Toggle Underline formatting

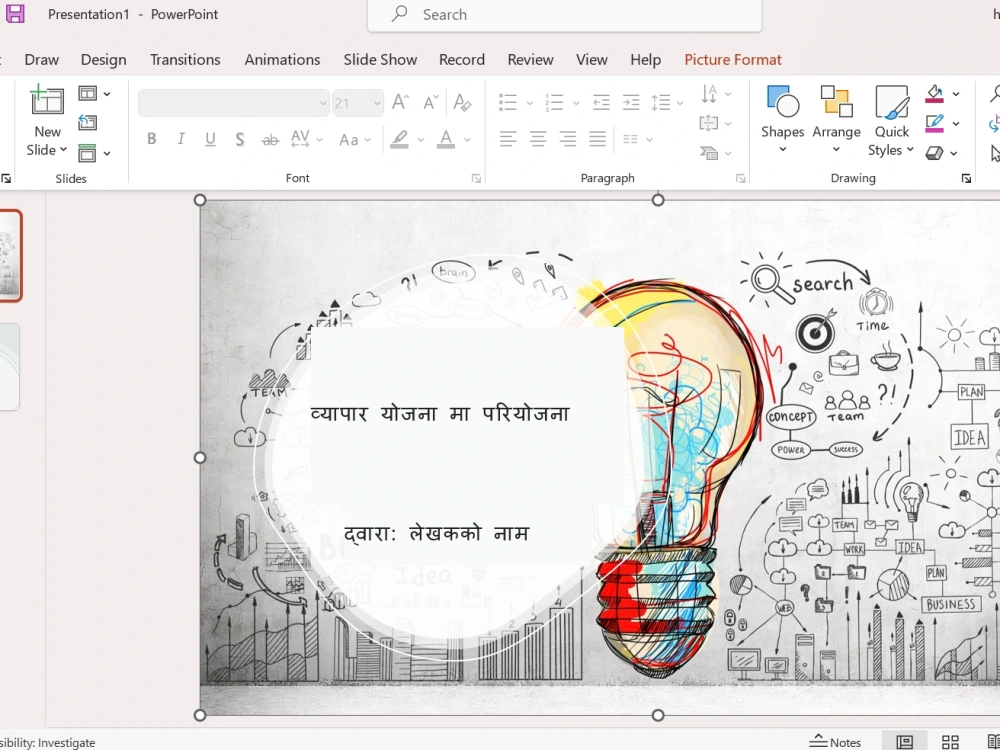210,139
